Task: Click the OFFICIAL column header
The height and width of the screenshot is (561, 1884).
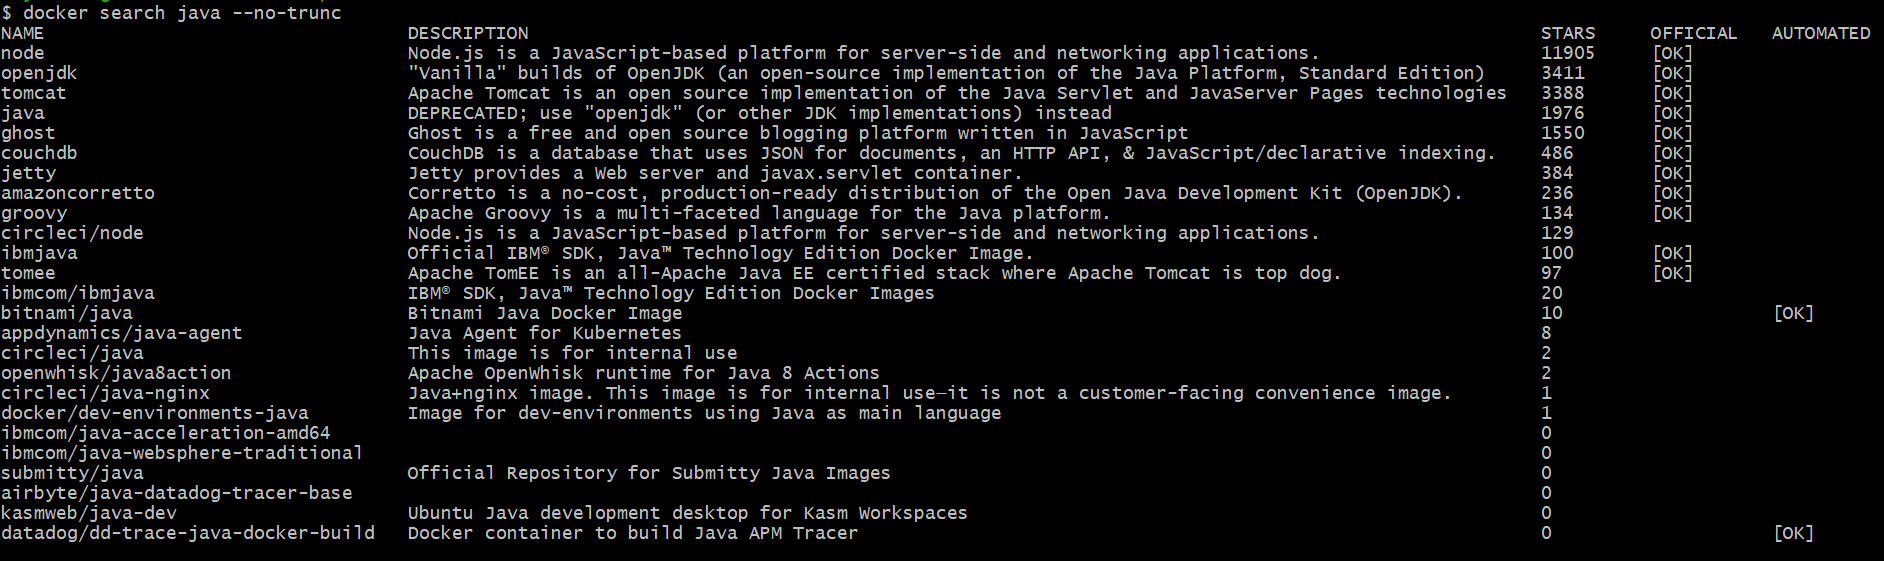Action: pos(1693,33)
